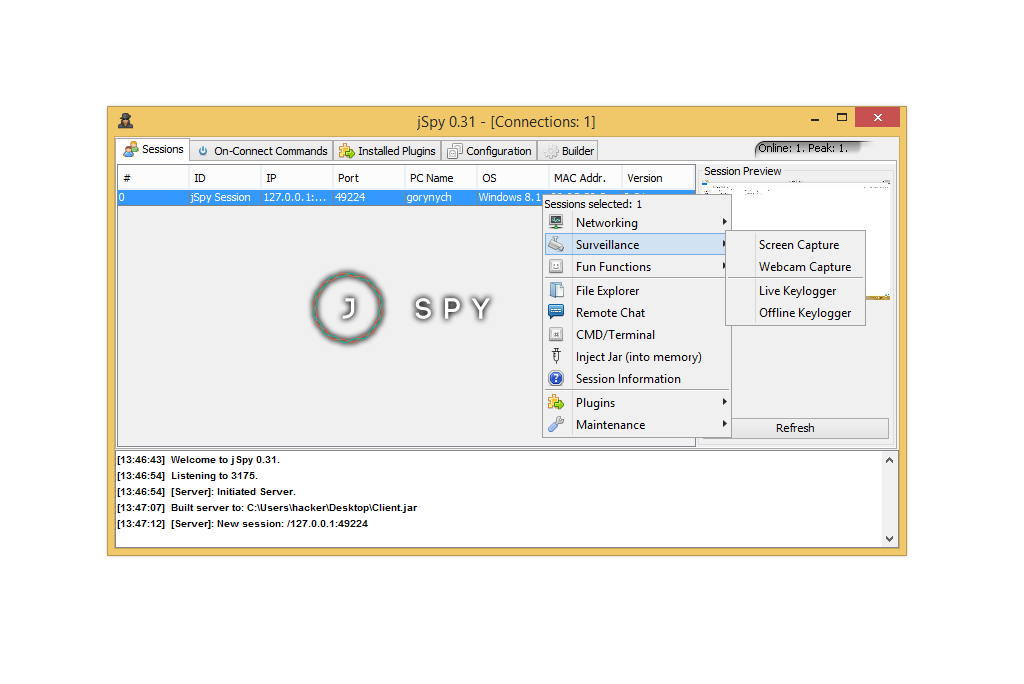Expand Plugins submenu arrow

(x=724, y=402)
